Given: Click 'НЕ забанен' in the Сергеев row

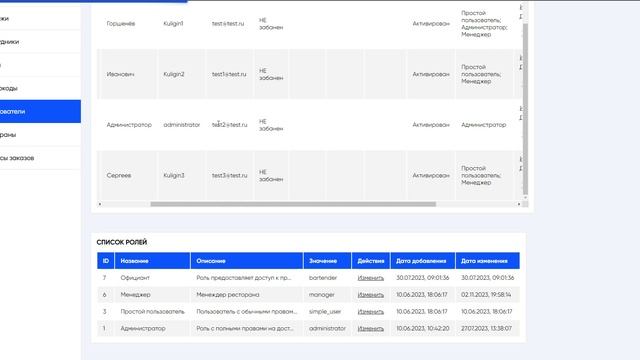Looking at the screenshot, I should click(x=271, y=176).
